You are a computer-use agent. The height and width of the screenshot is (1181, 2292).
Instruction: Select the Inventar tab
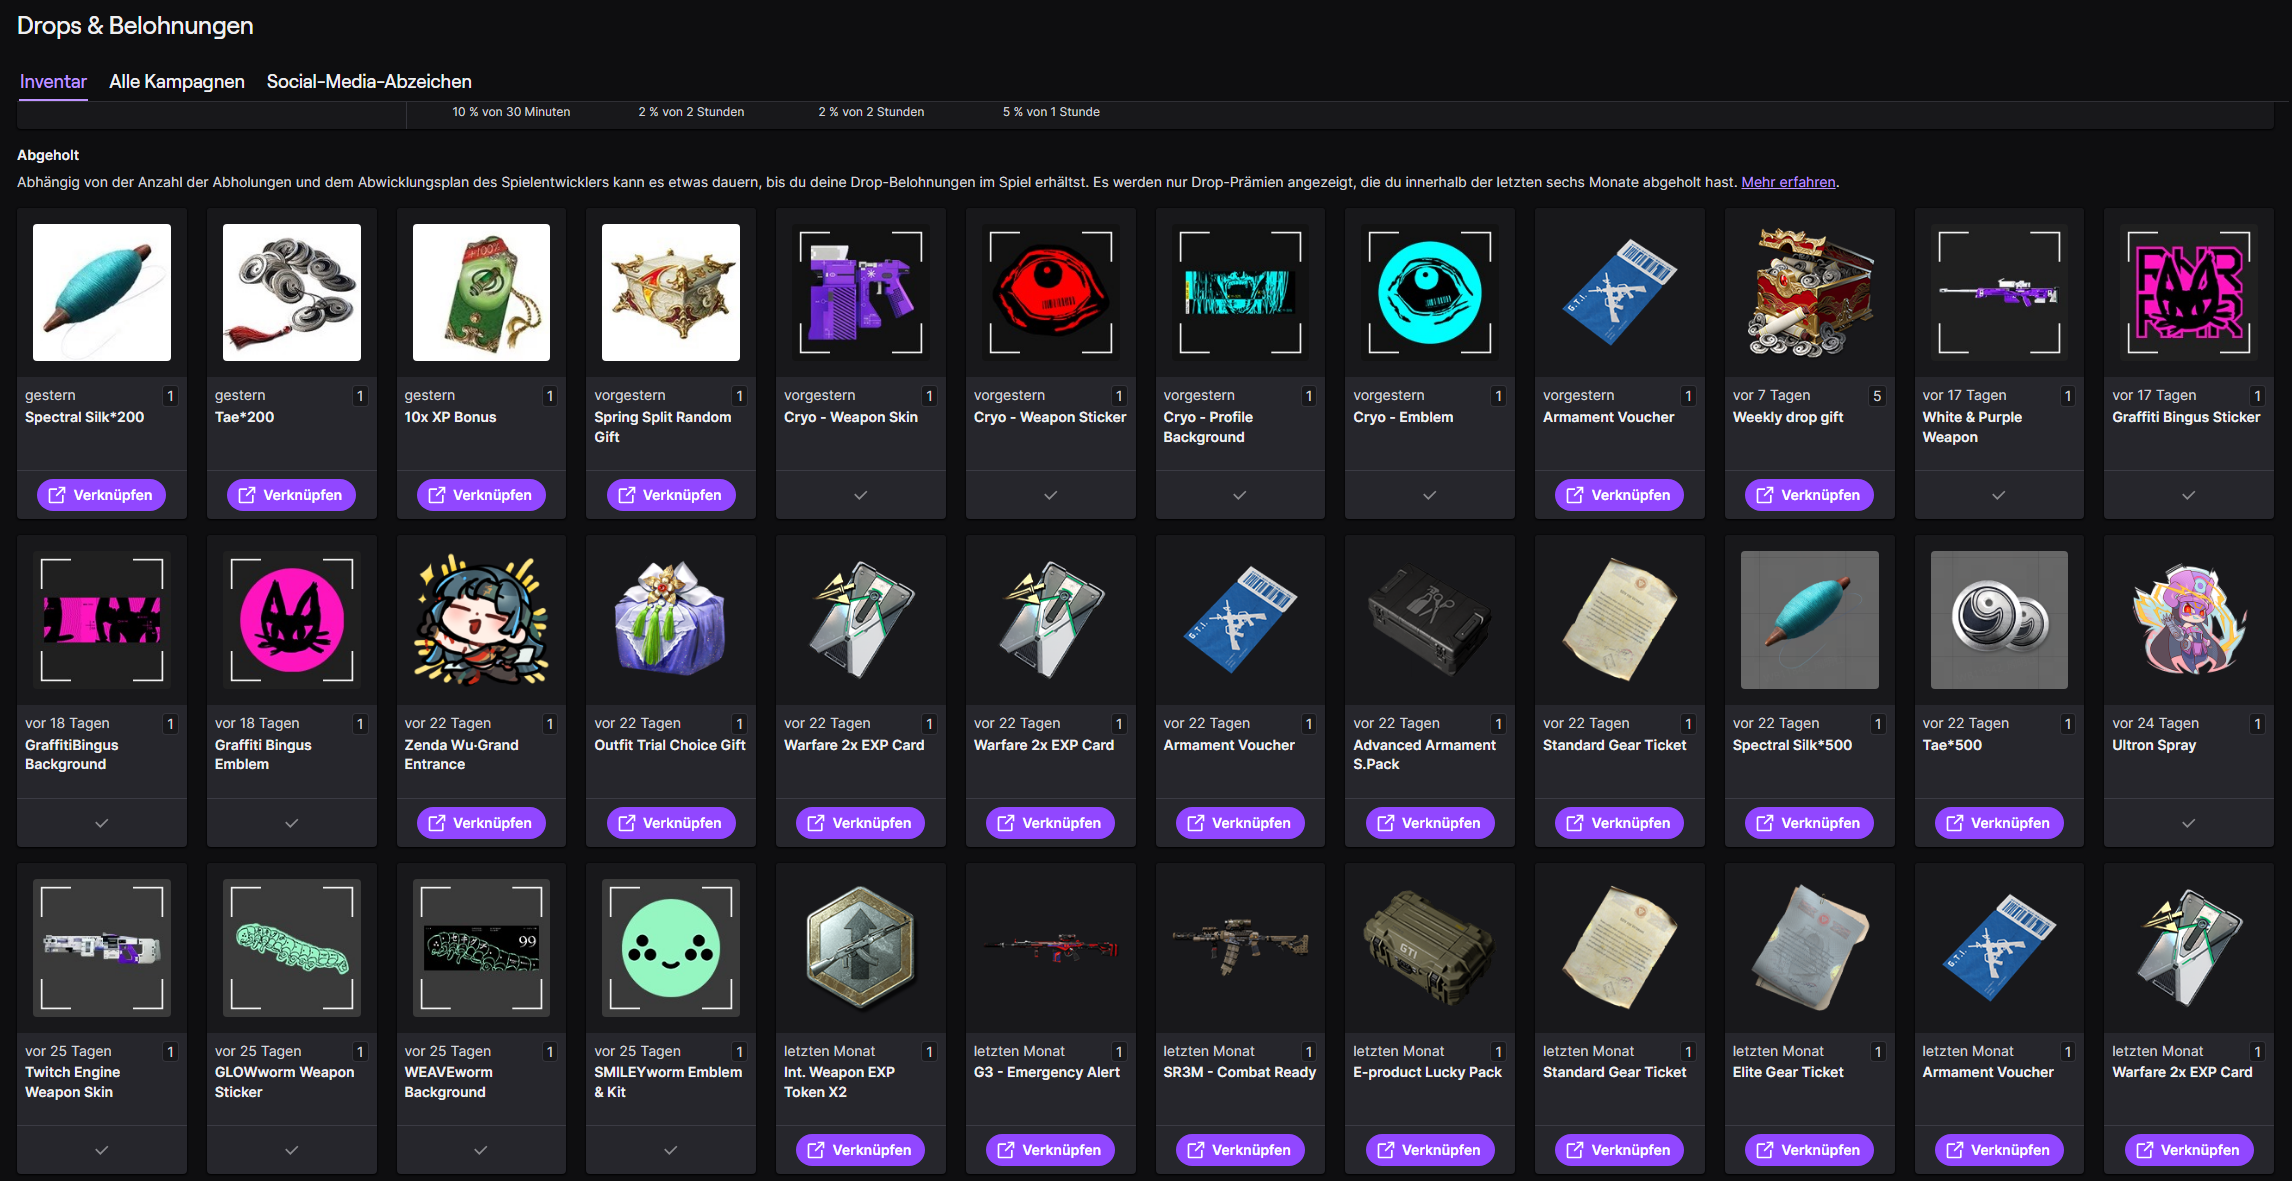53,82
